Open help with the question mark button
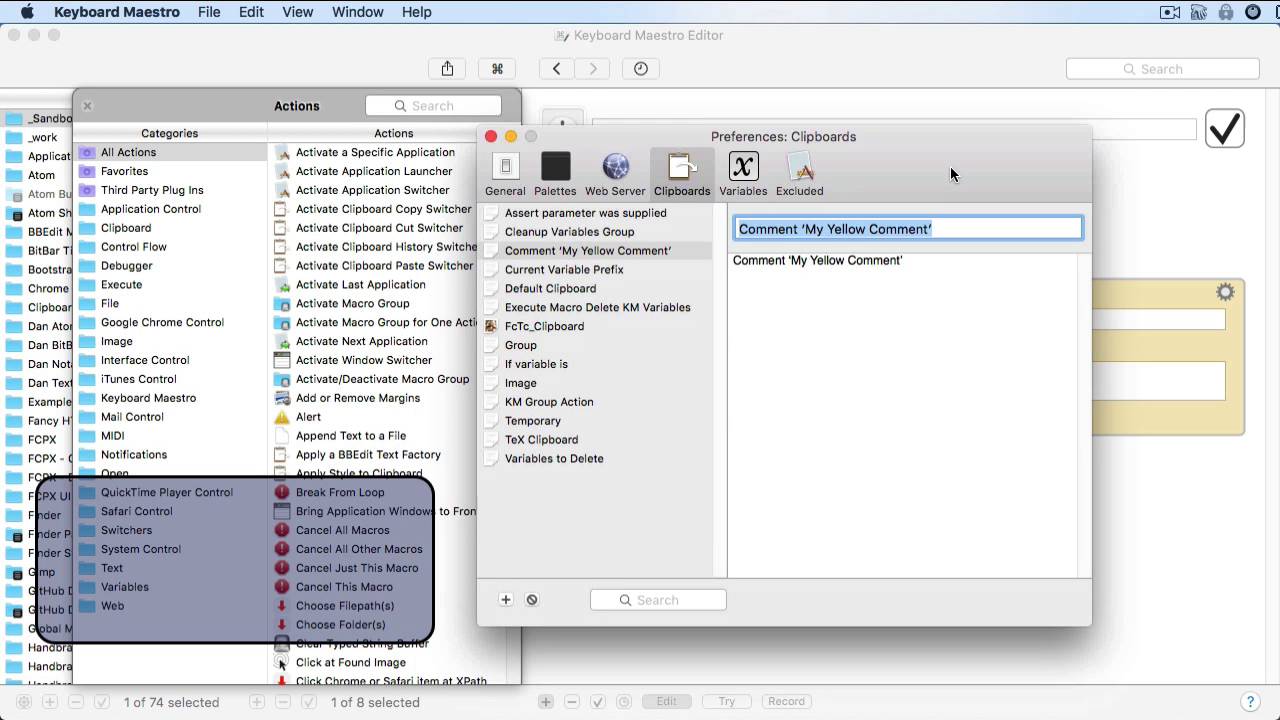The image size is (1280, 720). [1249, 702]
